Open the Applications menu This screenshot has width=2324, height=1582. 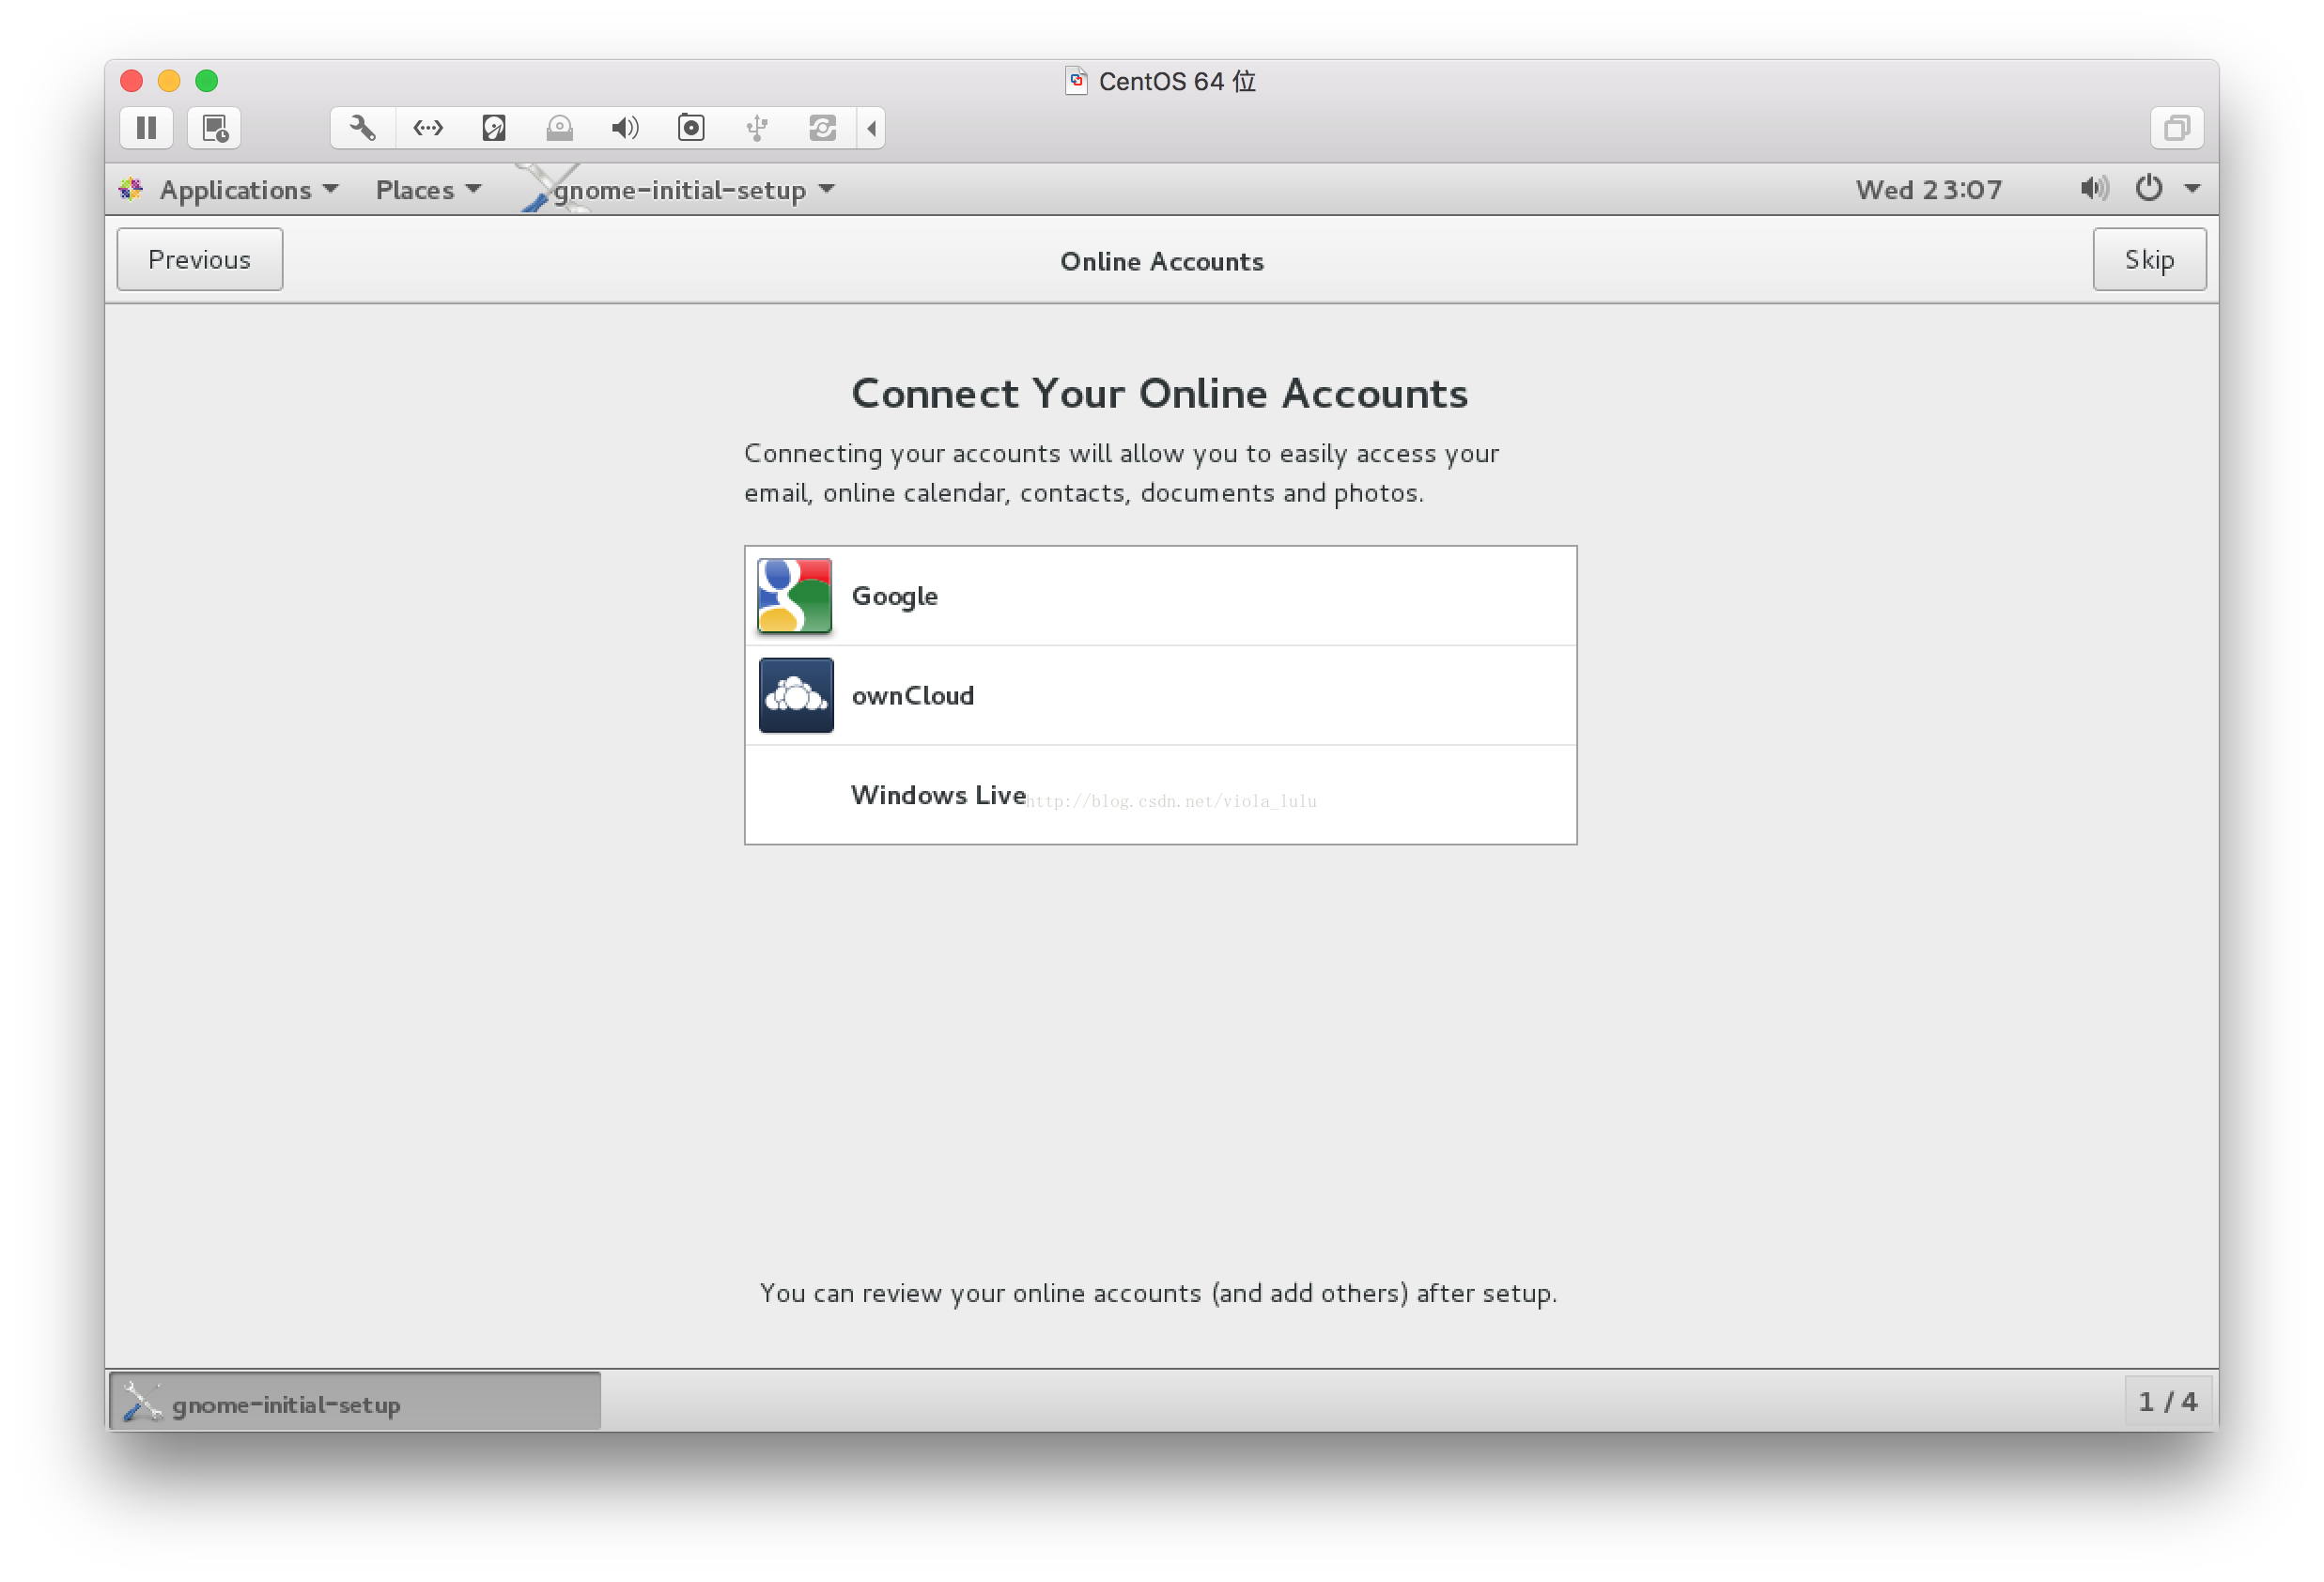click(x=249, y=190)
